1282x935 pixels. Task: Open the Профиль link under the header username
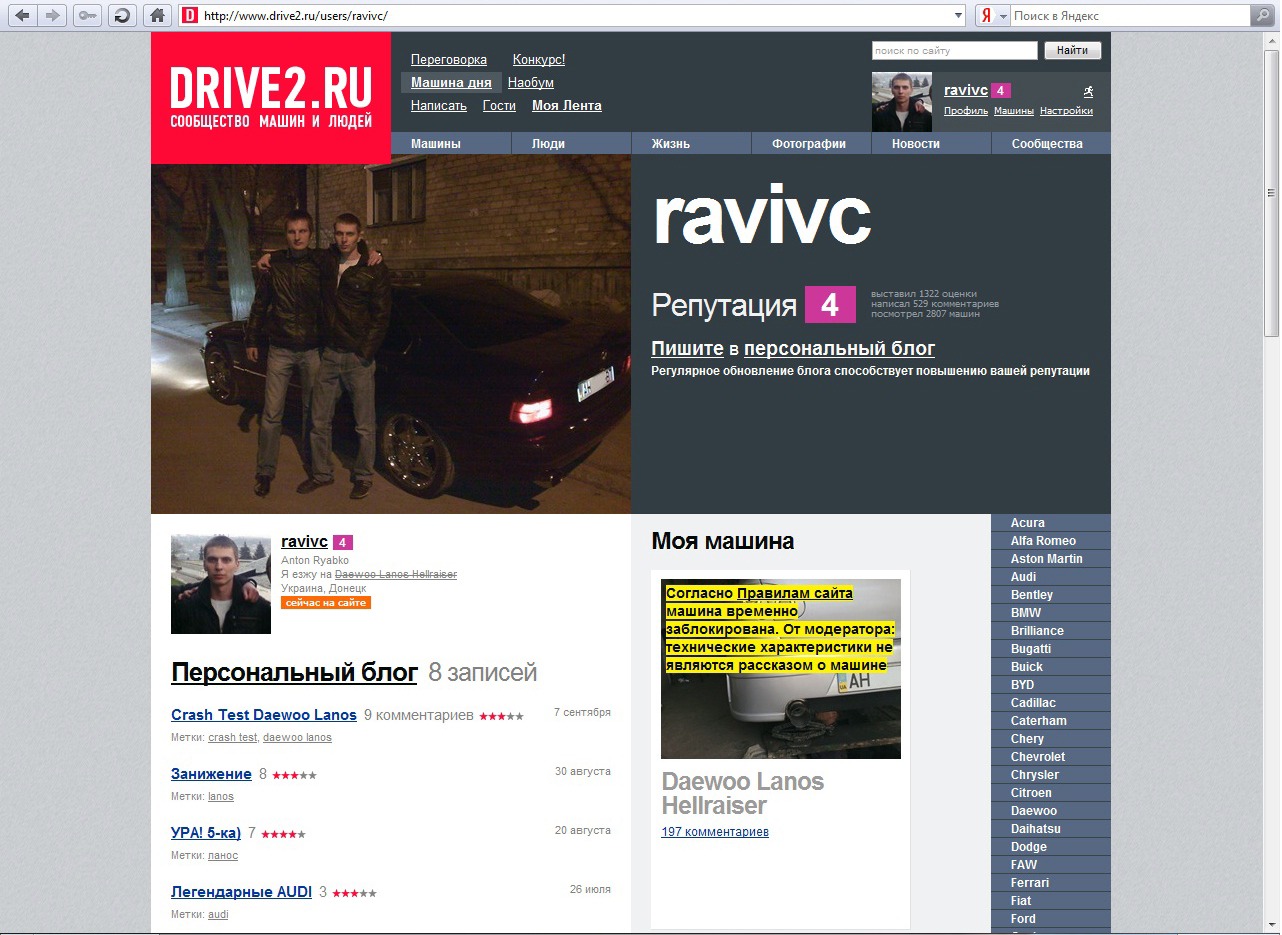tap(966, 111)
